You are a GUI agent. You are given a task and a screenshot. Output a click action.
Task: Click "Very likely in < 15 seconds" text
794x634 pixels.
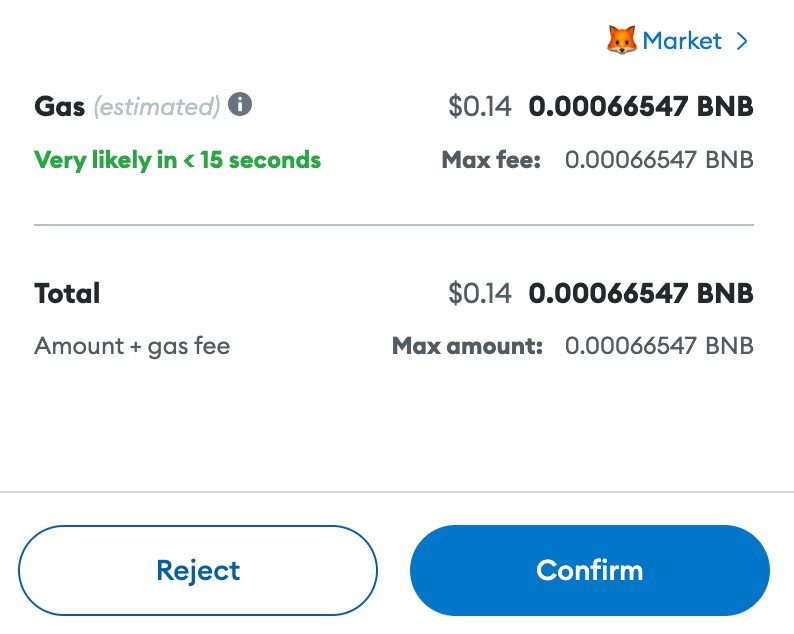click(177, 160)
